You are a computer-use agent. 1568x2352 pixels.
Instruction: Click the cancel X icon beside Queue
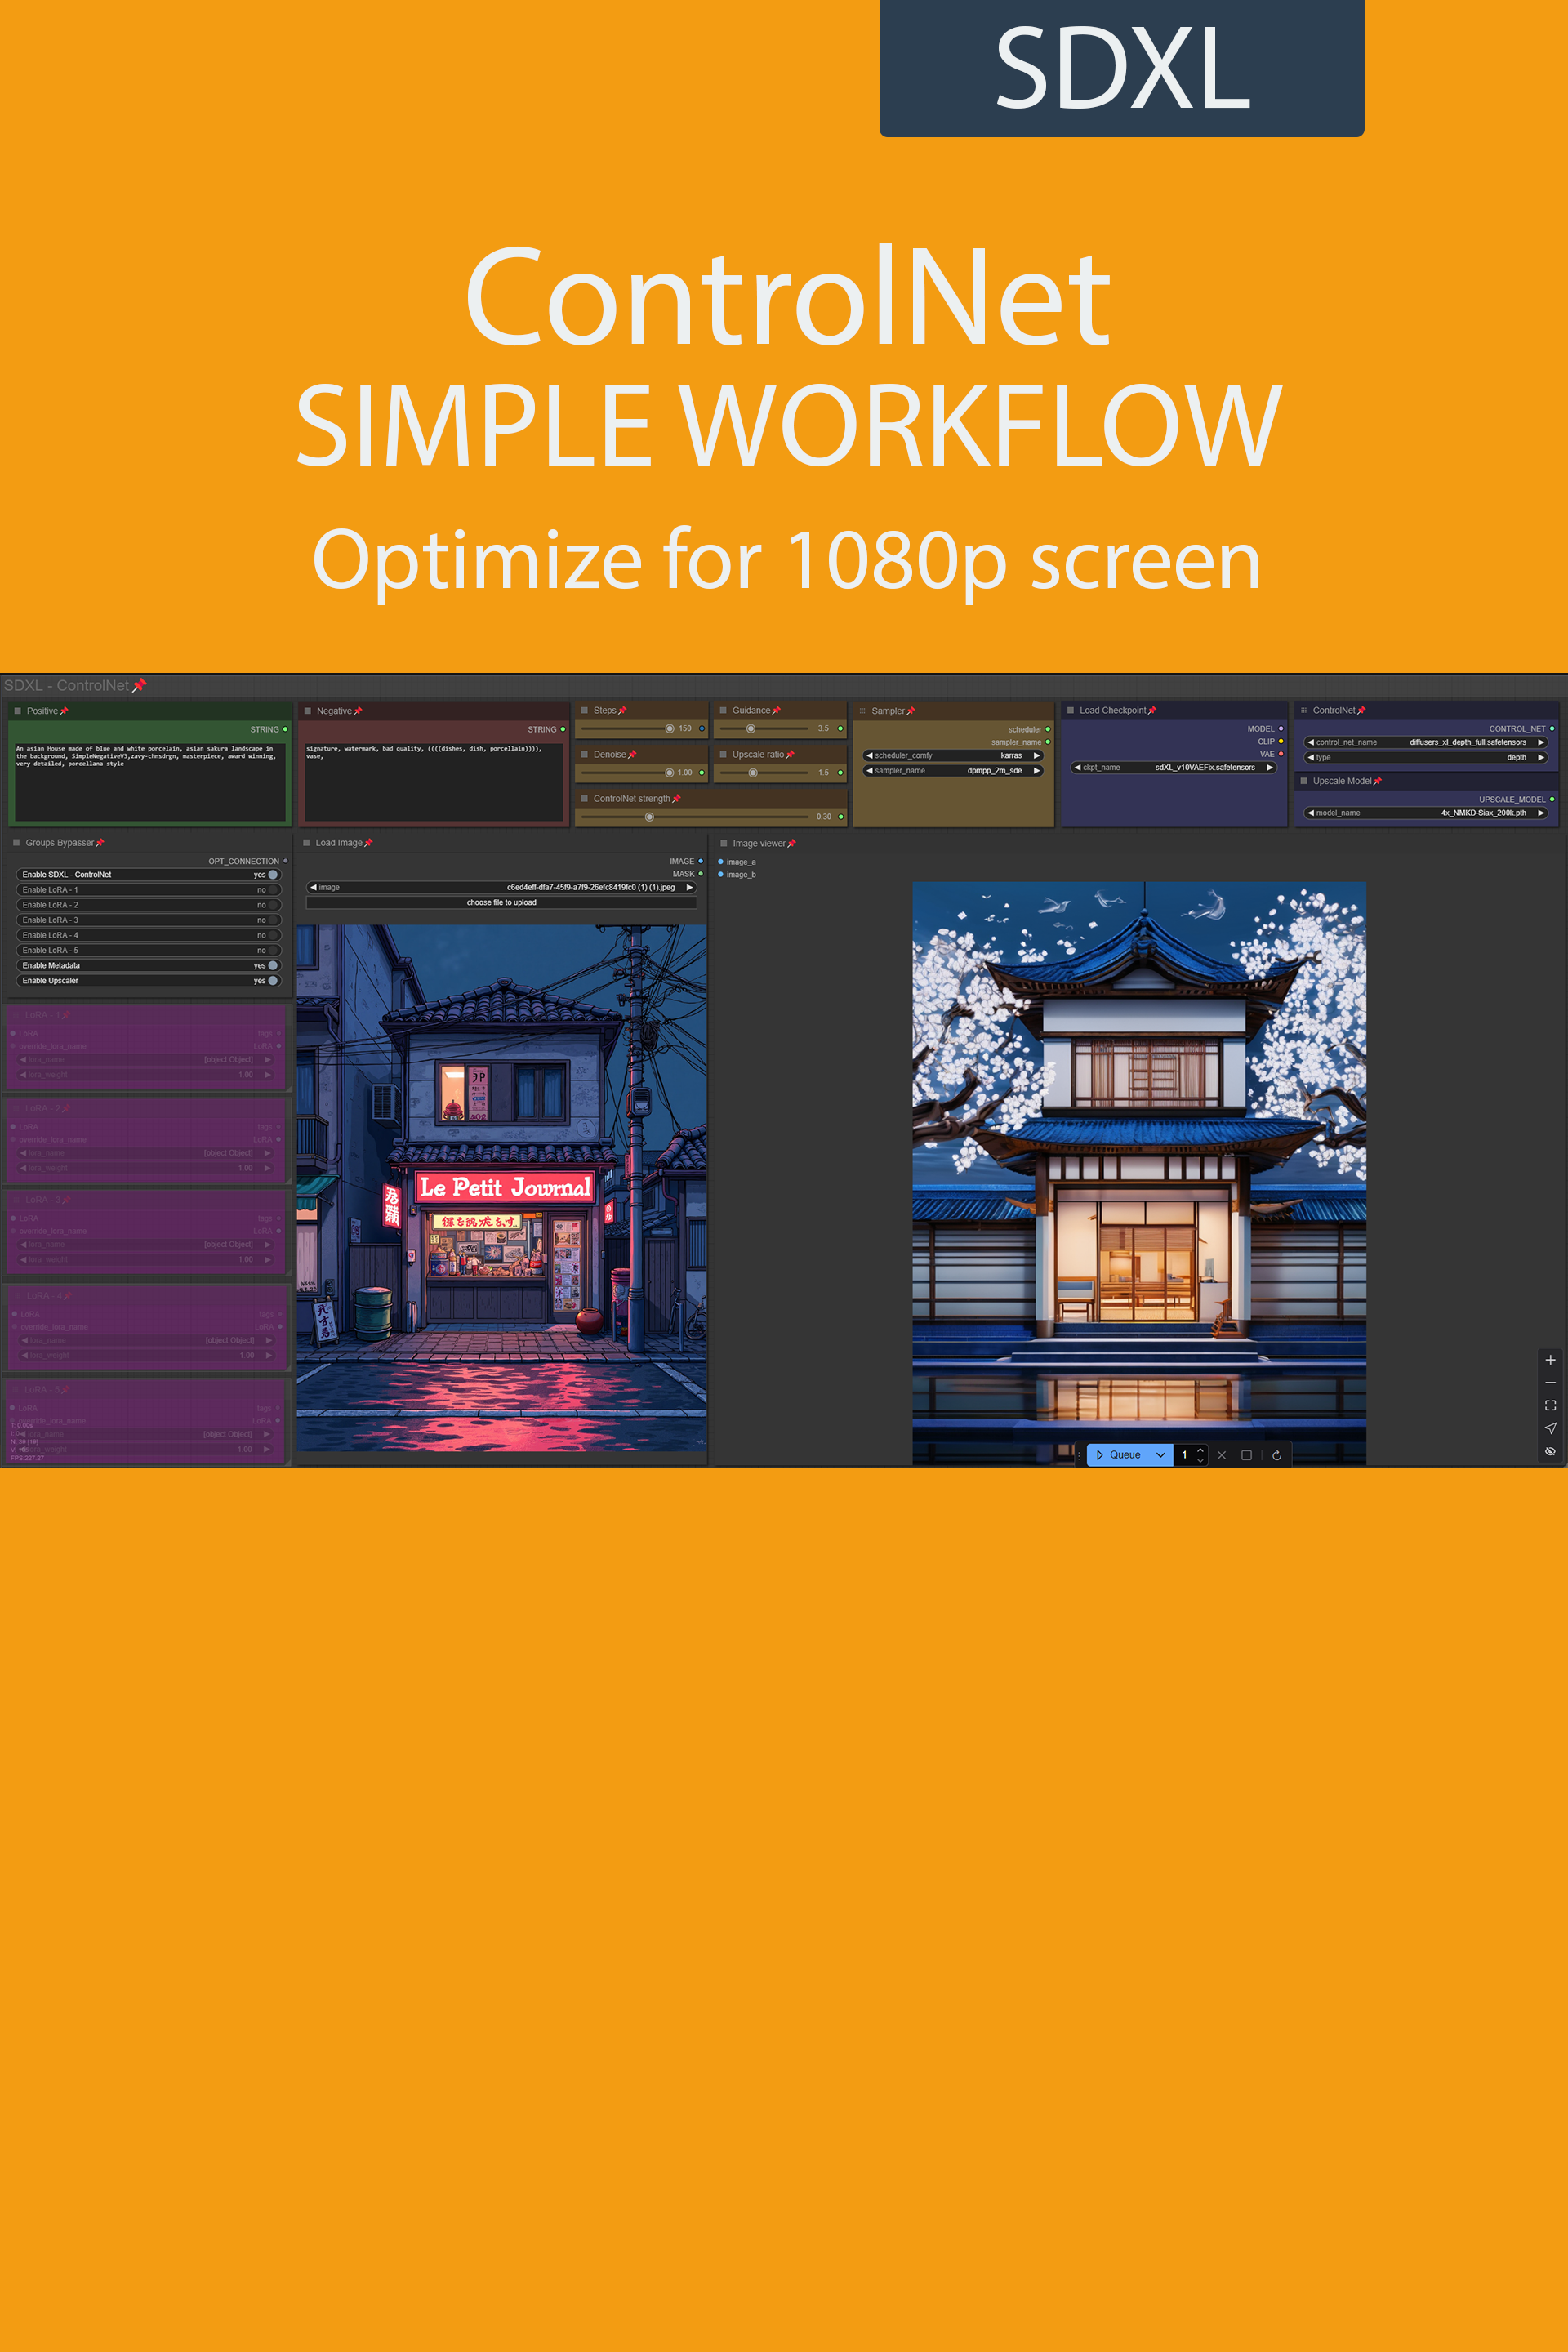click(x=1221, y=1455)
